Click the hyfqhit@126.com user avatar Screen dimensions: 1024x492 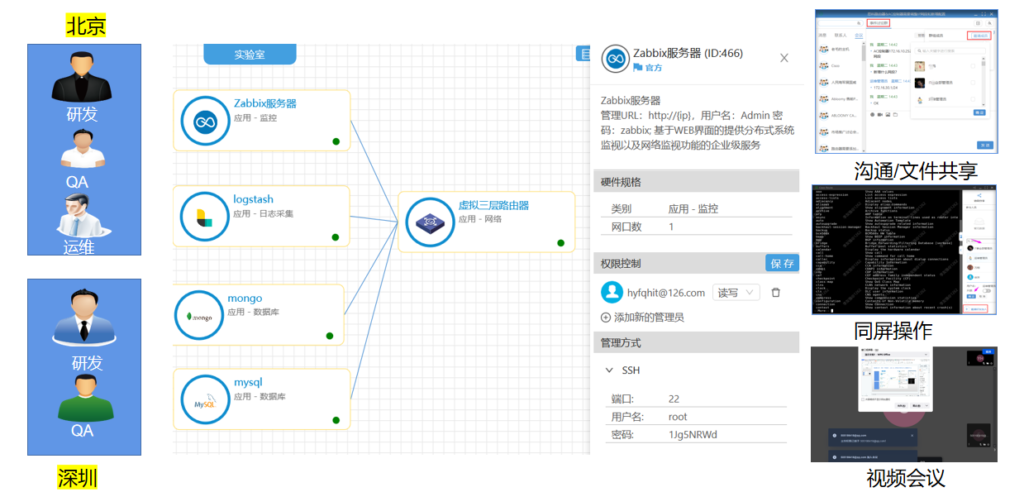click(612, 292)
